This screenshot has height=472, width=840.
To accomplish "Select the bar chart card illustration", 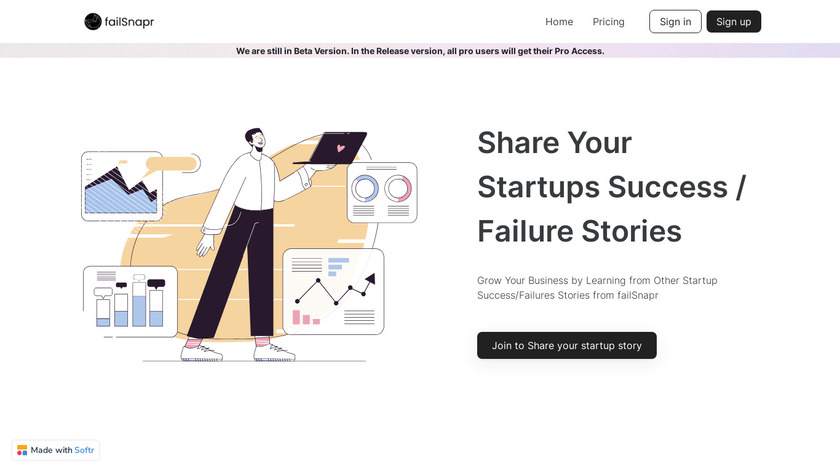I will 130,300.
